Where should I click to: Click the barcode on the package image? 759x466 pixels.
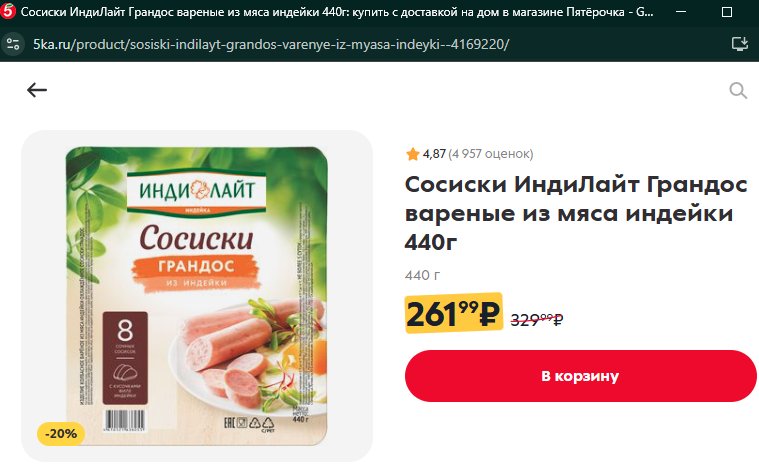pos(124,421)
